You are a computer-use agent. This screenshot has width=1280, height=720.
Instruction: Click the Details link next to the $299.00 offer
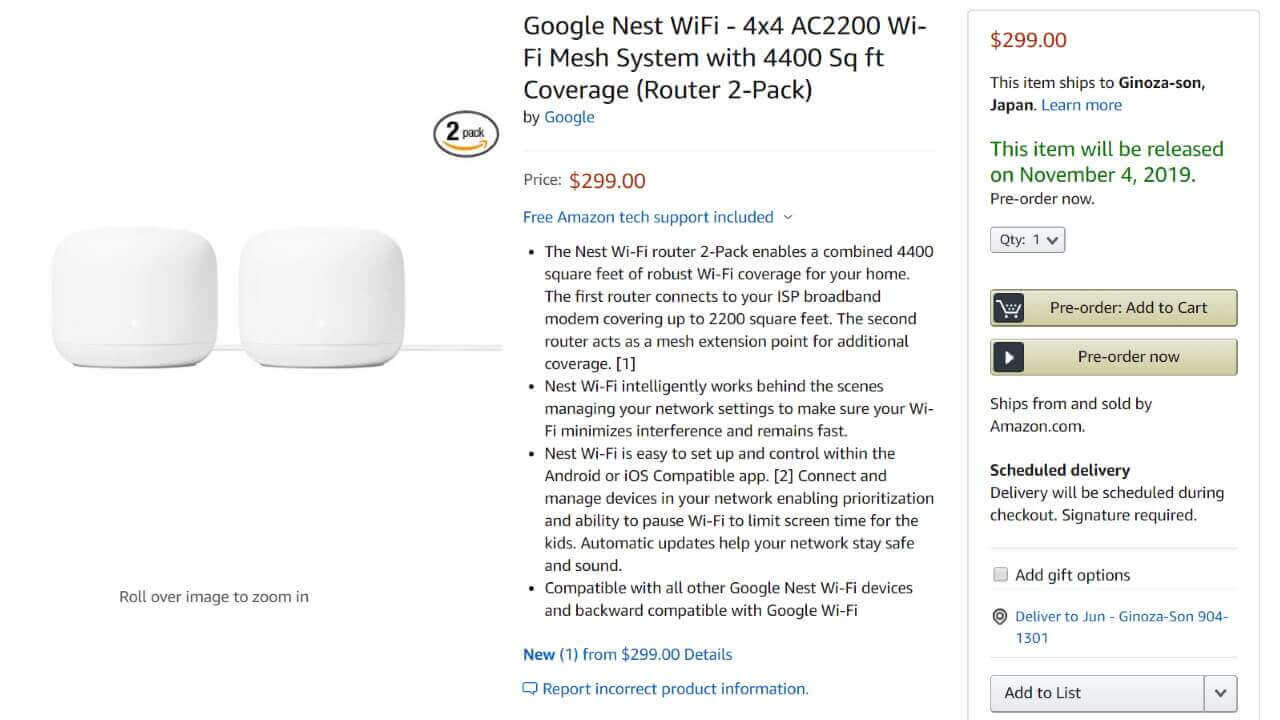point(708,654)
